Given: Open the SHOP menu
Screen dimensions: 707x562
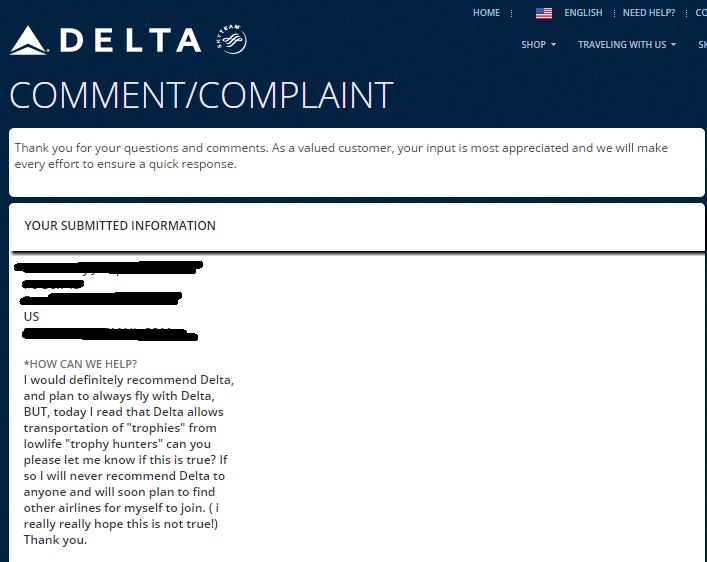Looking at the screenshot, I should (x=533, y=45).
